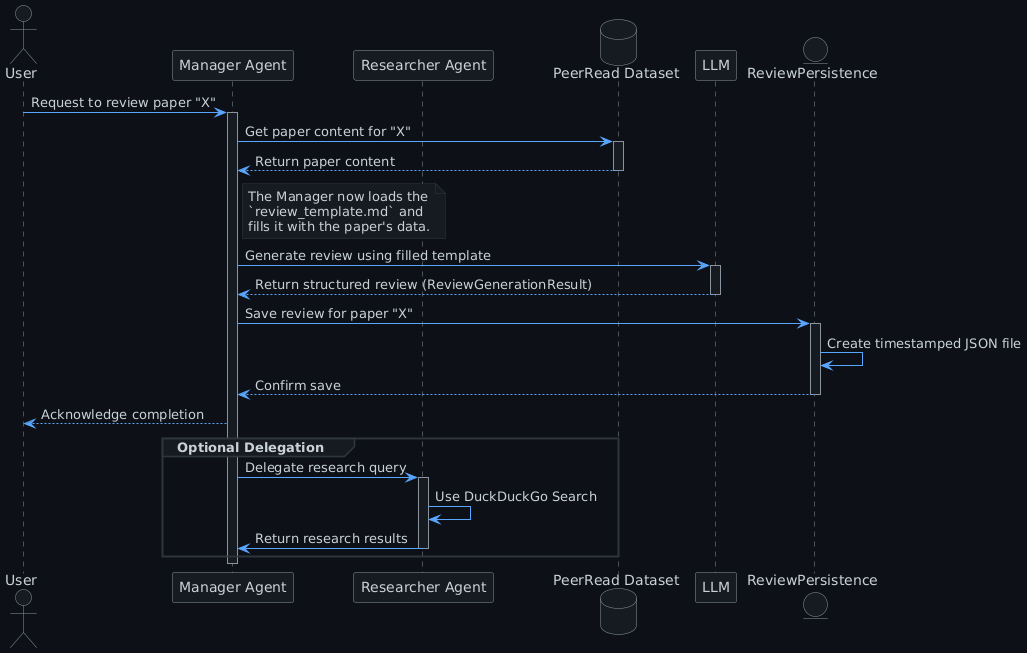This screenshot has height=653, width=1027.
Task: Click the ReviewPersistence entity circle at bottom
Action: coord(815,605)
